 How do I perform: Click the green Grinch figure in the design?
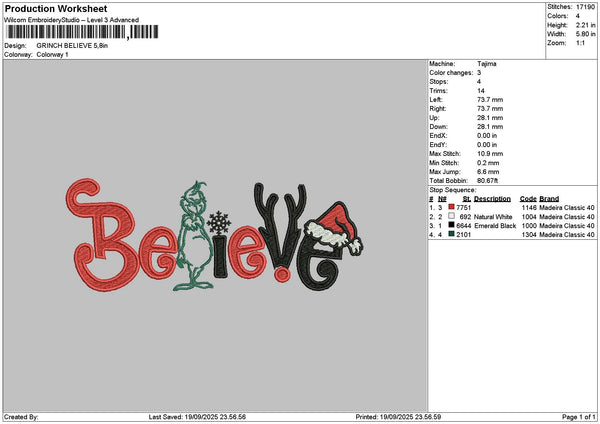coord(193,236)
